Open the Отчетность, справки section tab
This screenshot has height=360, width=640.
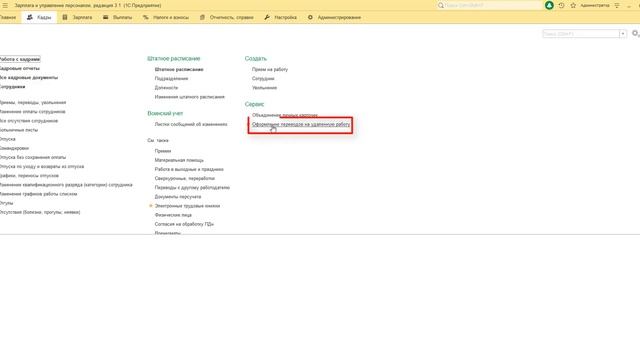(x=227, y=18)
